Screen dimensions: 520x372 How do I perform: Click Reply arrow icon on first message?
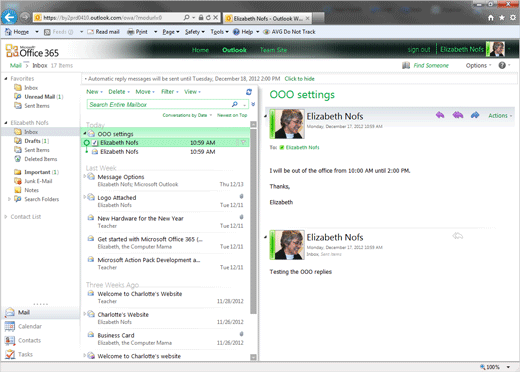(x=440, y=115)
